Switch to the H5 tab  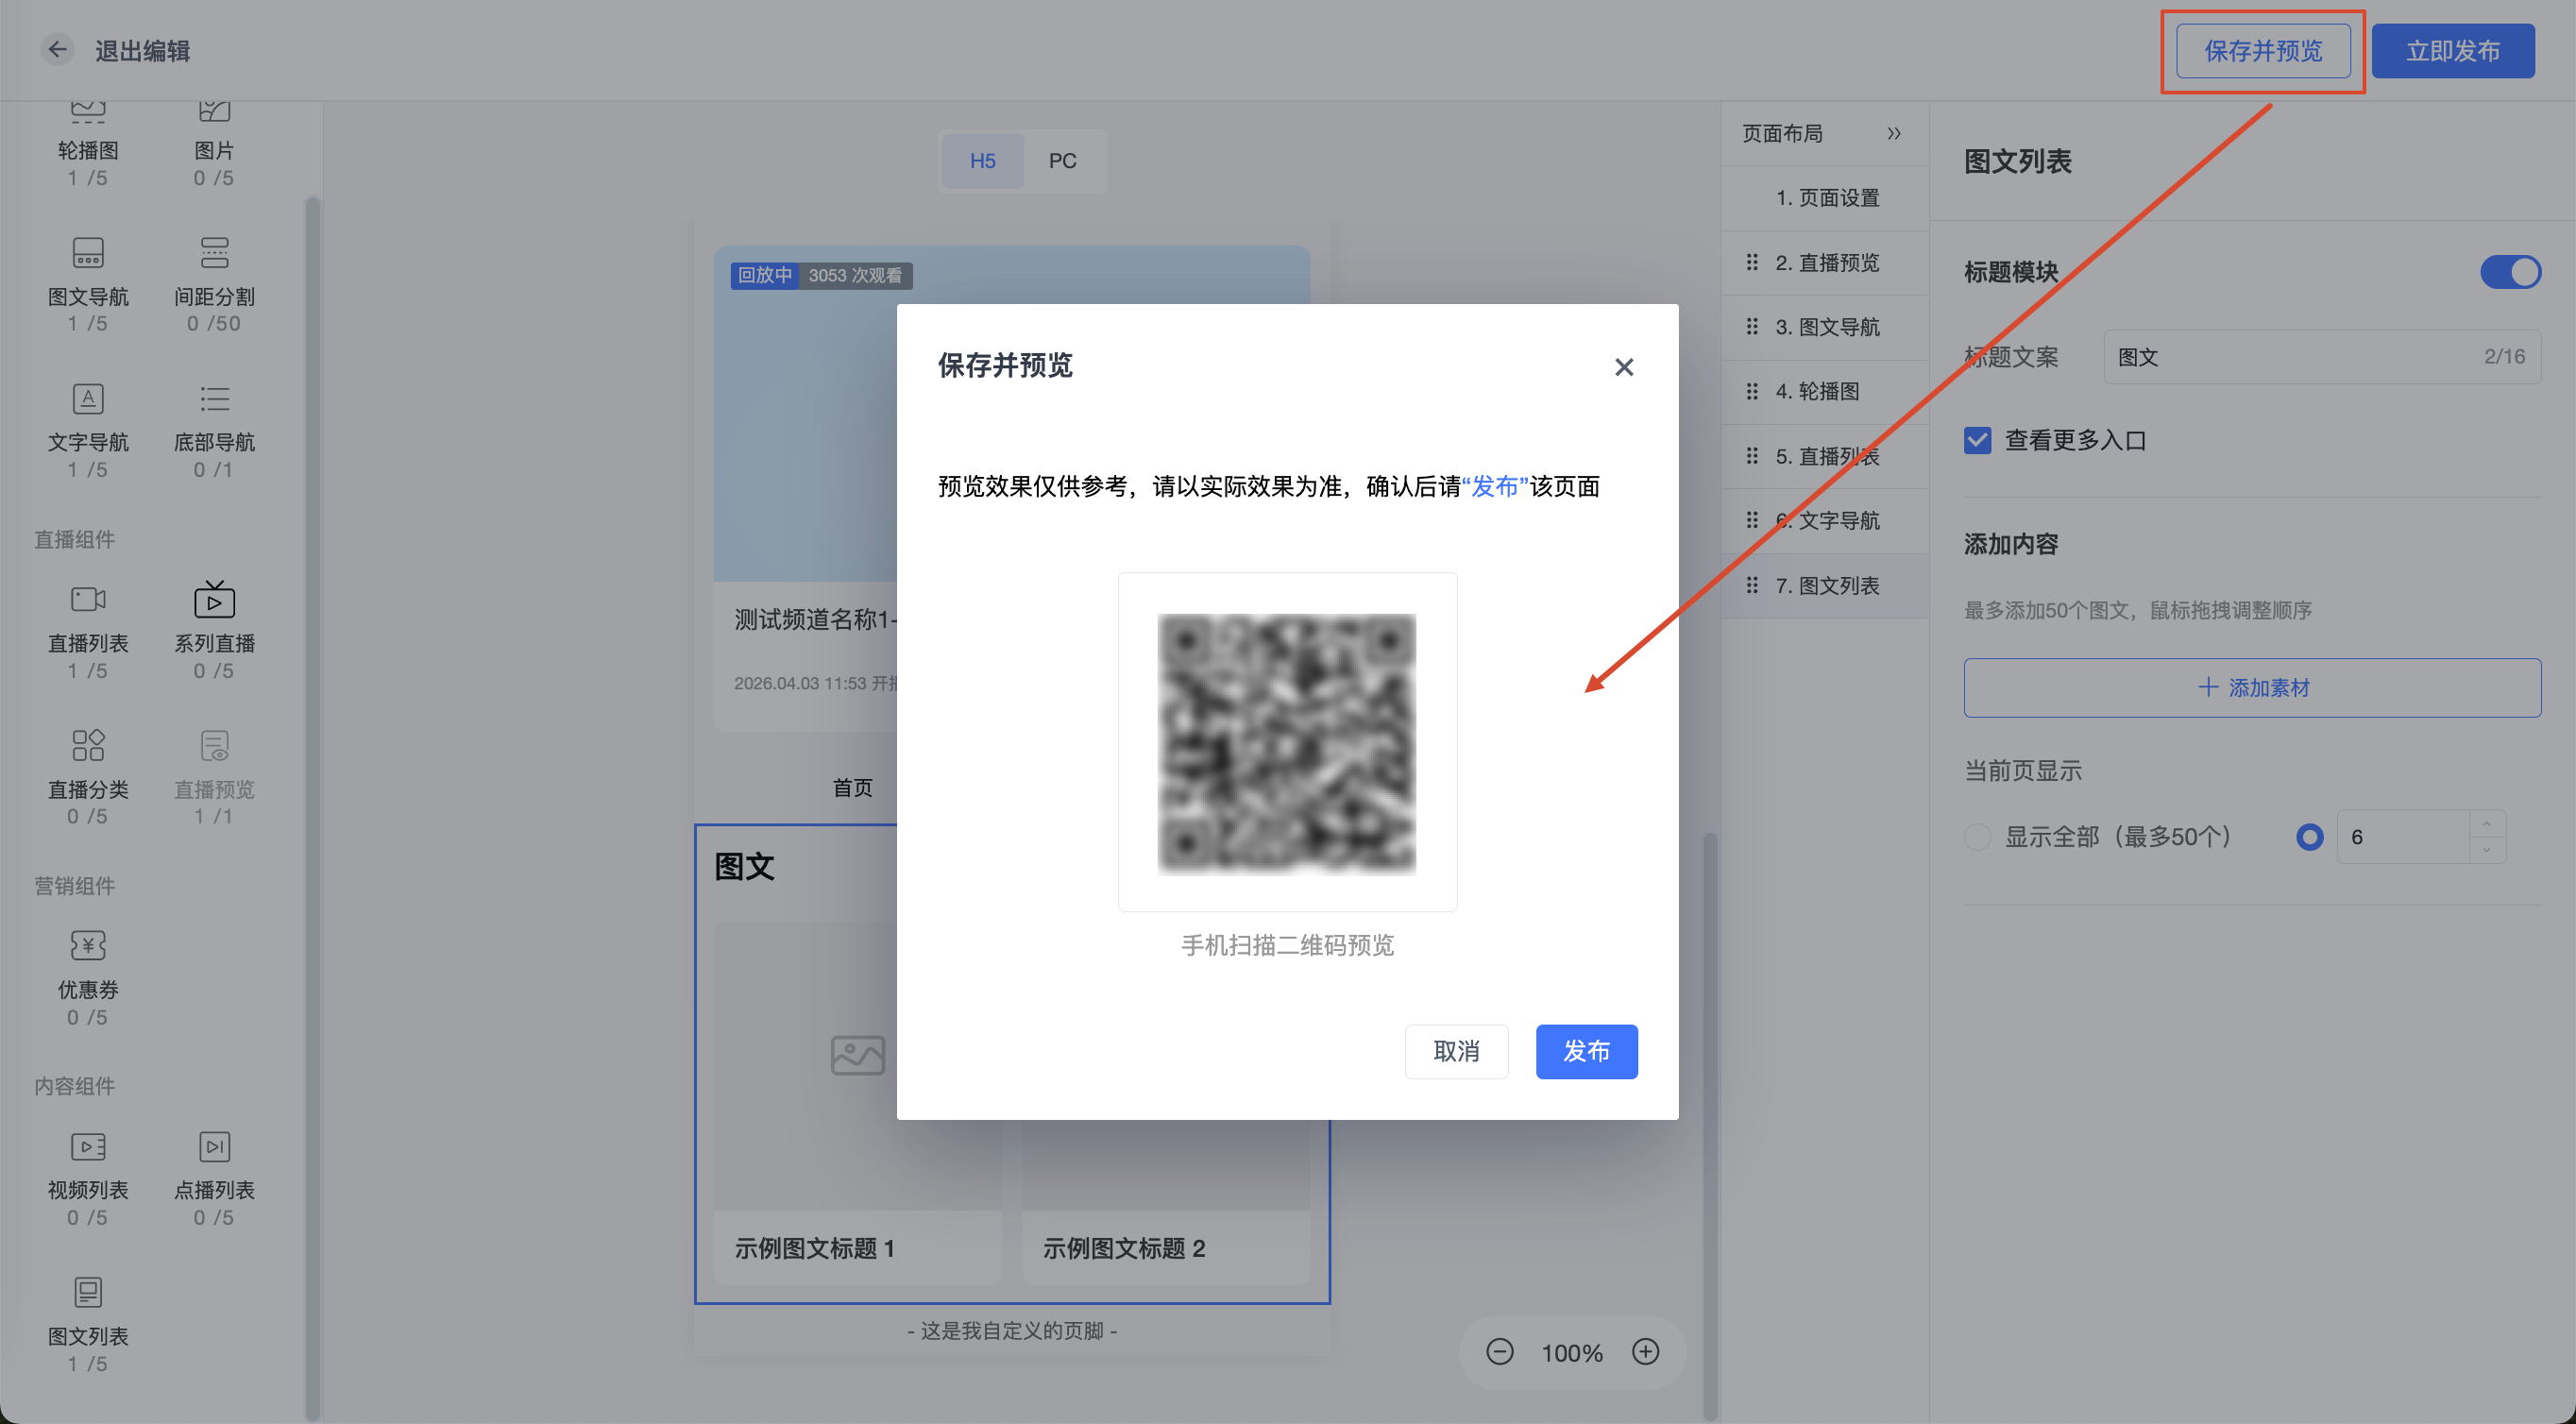pos(982,161)
